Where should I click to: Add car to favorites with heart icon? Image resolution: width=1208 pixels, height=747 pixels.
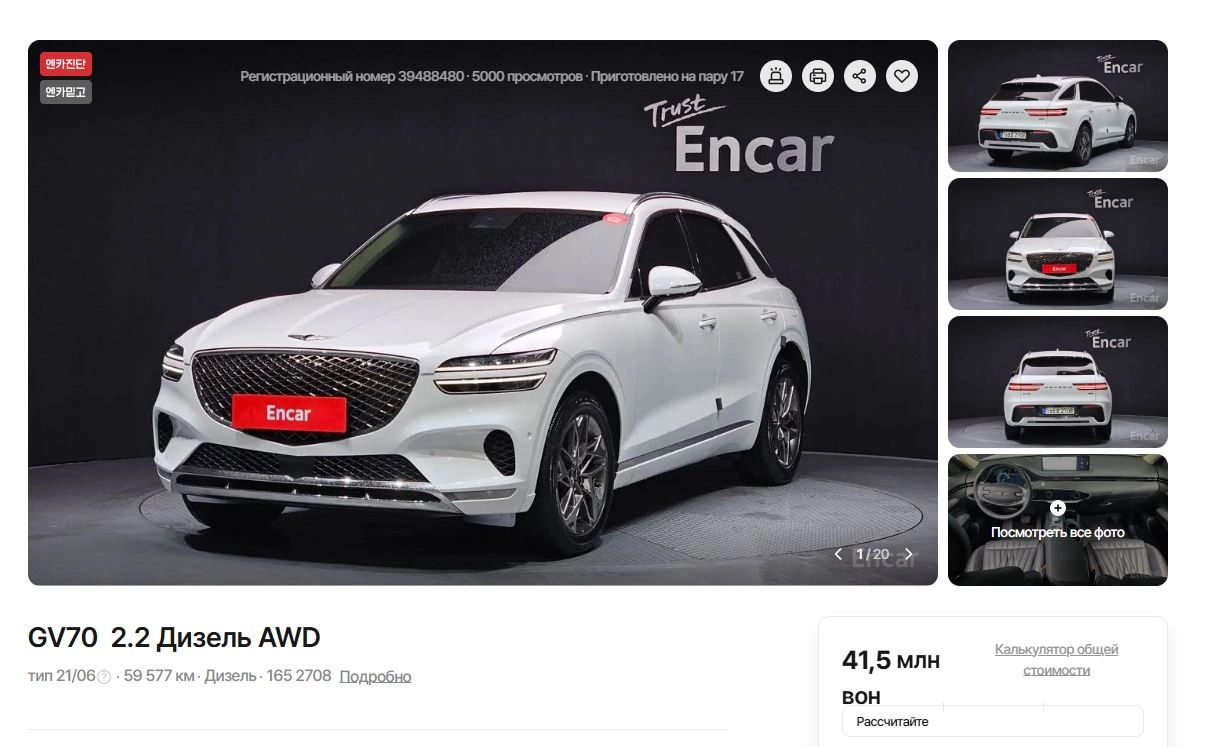pyautogui.click(x=902, y=76)
